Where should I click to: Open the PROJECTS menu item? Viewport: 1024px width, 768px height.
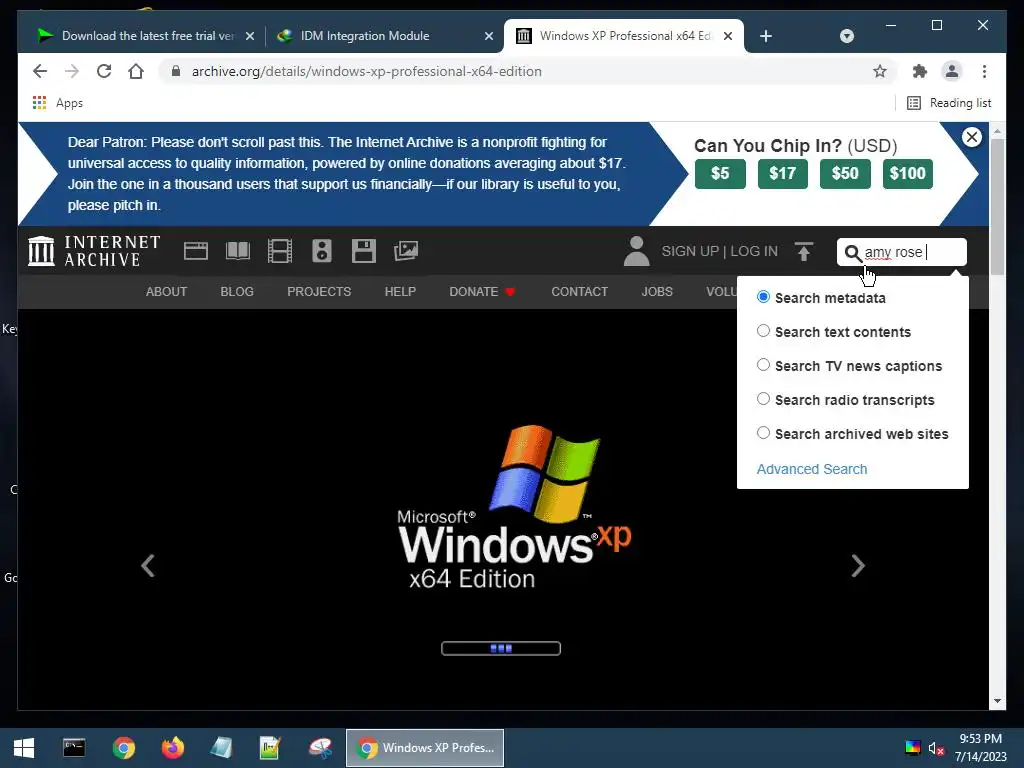pos(319,291)
